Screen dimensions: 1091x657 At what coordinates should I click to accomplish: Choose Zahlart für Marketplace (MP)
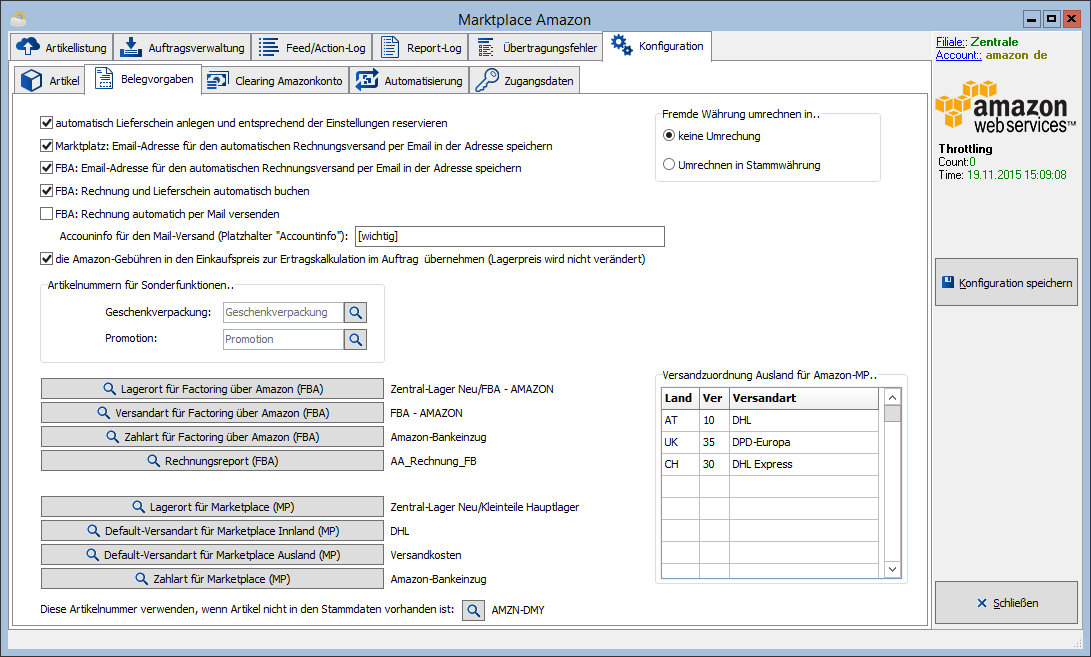212,579
